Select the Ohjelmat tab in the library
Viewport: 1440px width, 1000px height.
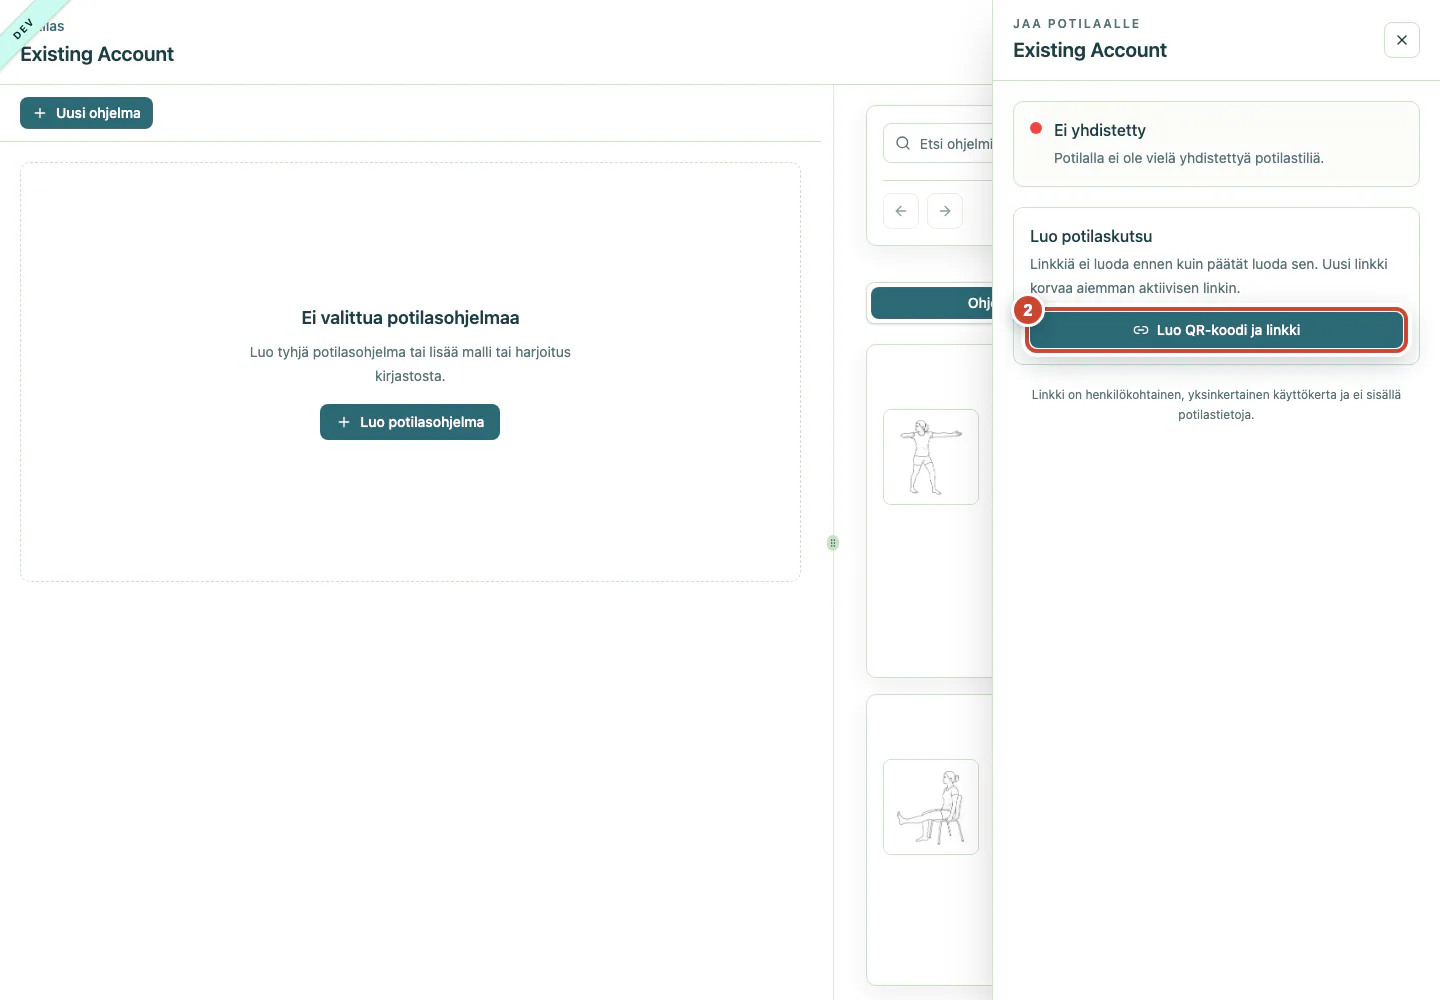coord(932,303)
